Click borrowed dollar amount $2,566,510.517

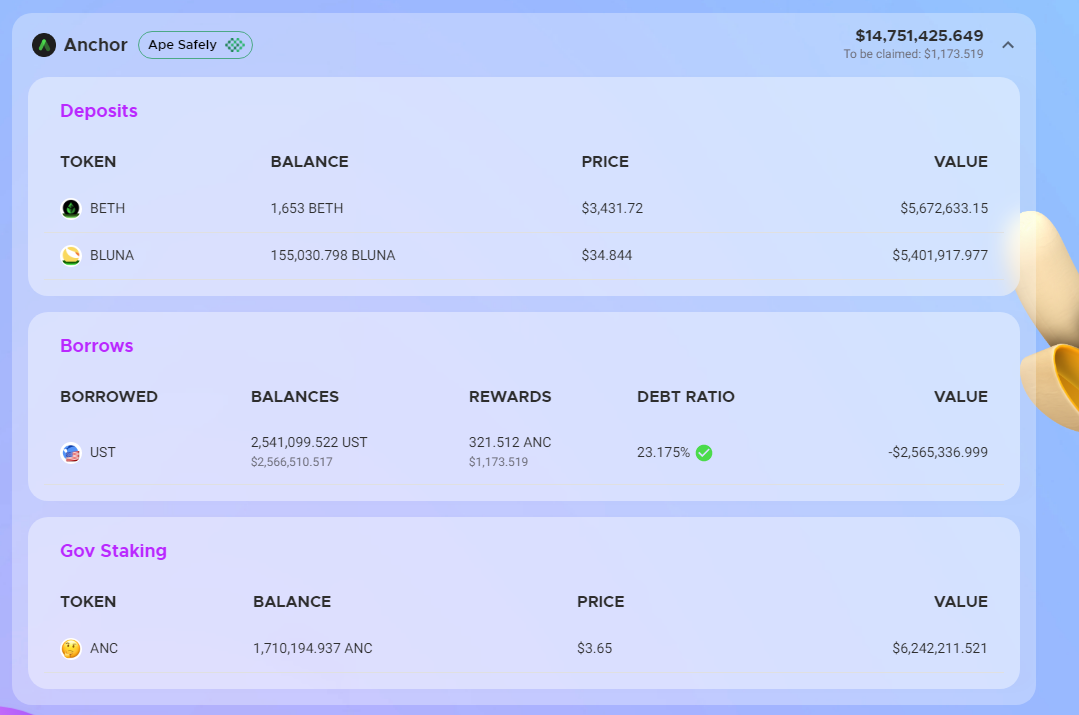pos(292,462)
